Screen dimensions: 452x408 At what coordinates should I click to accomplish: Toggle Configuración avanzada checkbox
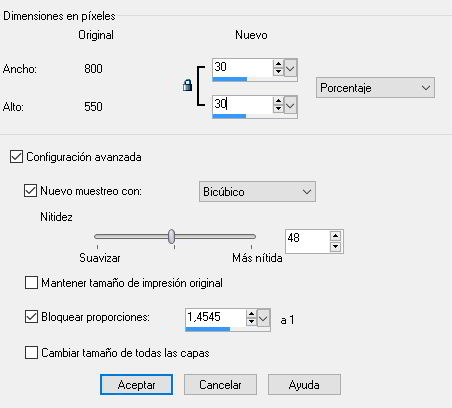(16, 157)
